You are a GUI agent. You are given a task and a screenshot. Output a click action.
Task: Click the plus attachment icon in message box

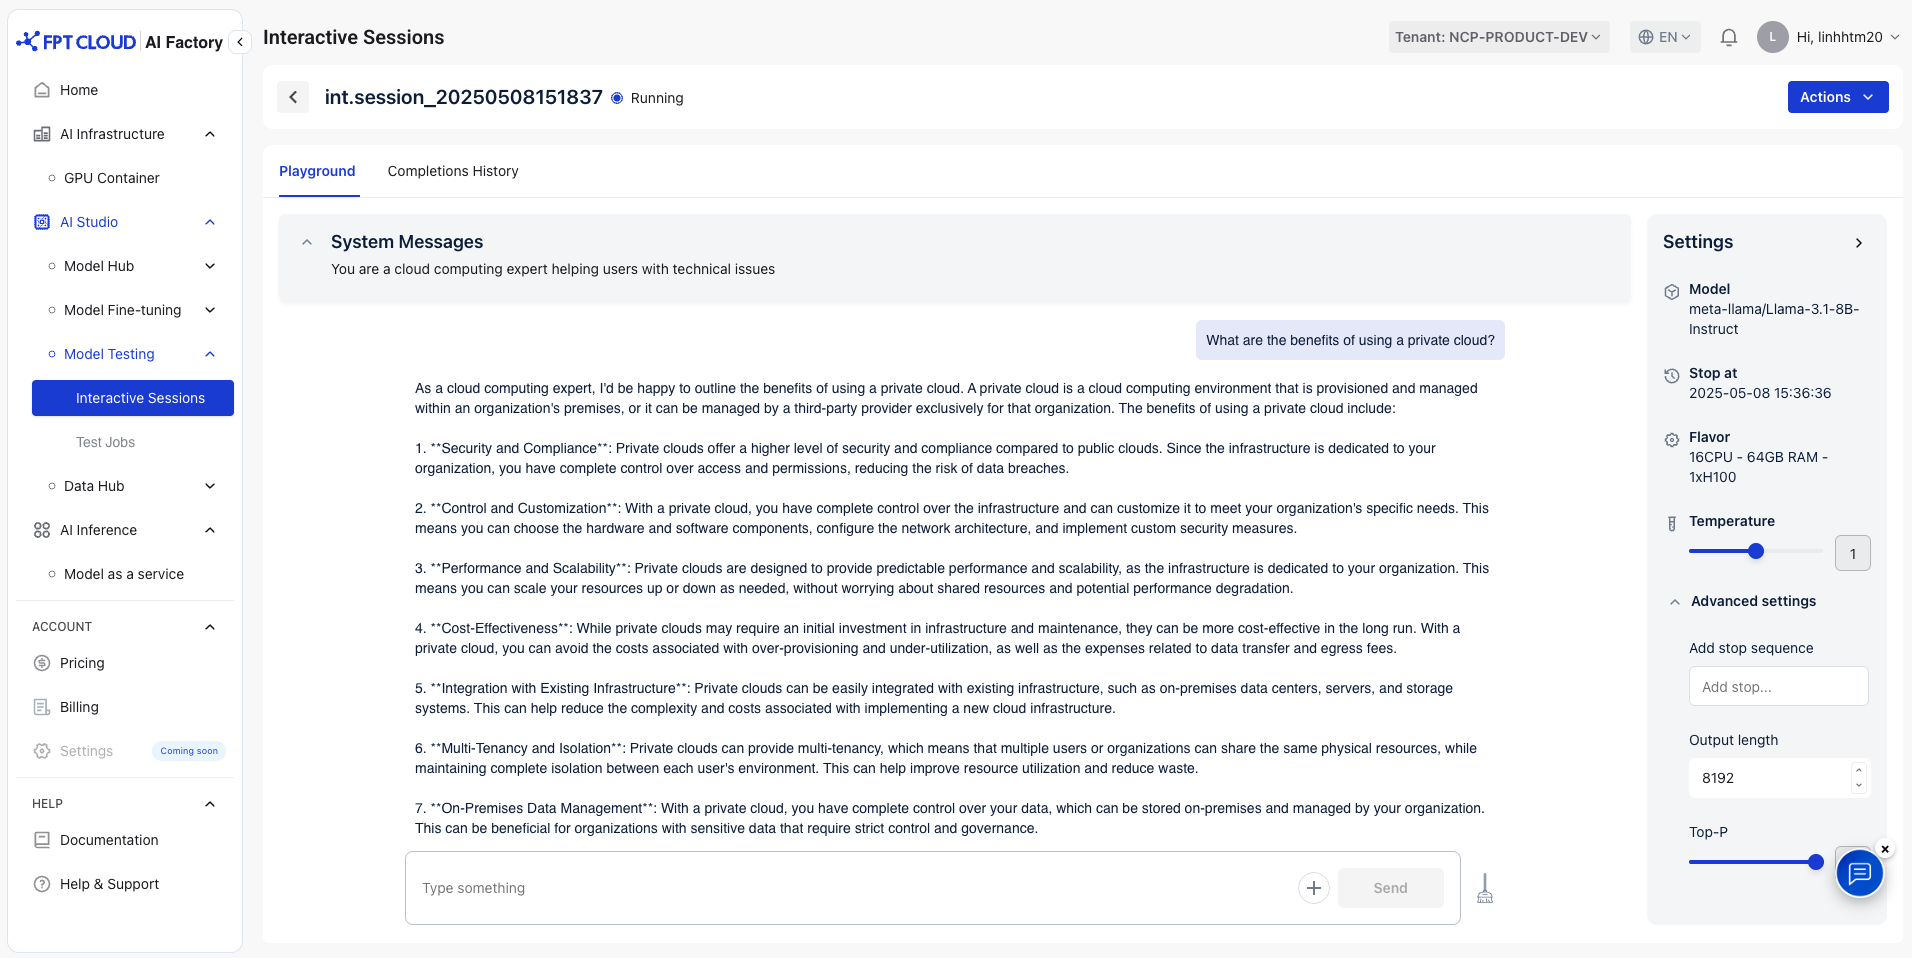[1314, 888]
